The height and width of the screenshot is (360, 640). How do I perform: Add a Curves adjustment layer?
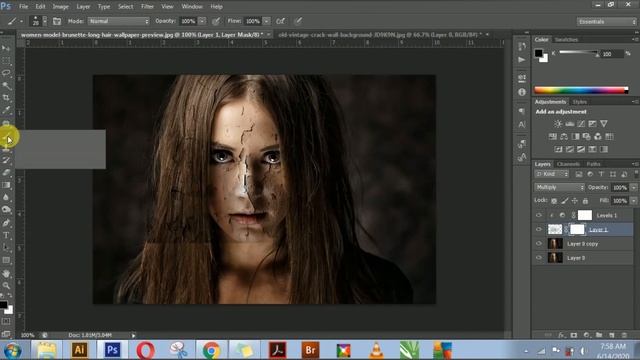581,124
